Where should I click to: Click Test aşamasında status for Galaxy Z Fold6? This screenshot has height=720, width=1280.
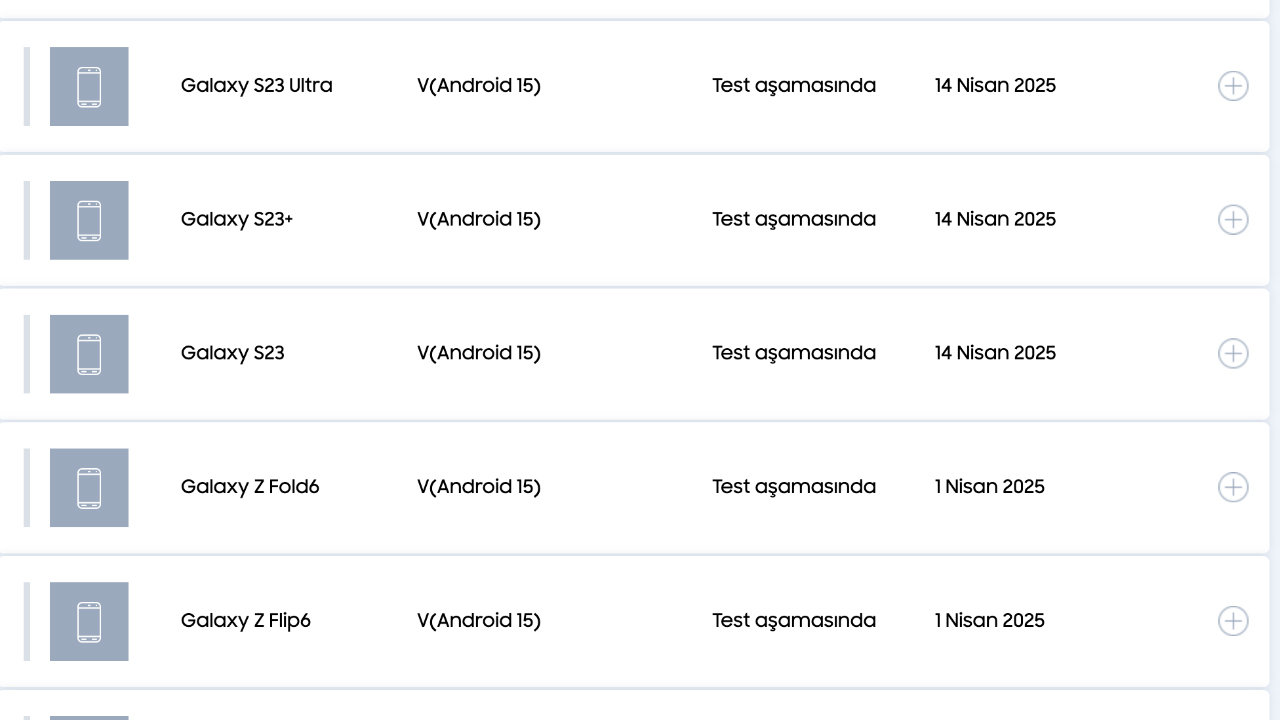pos(794,487)
